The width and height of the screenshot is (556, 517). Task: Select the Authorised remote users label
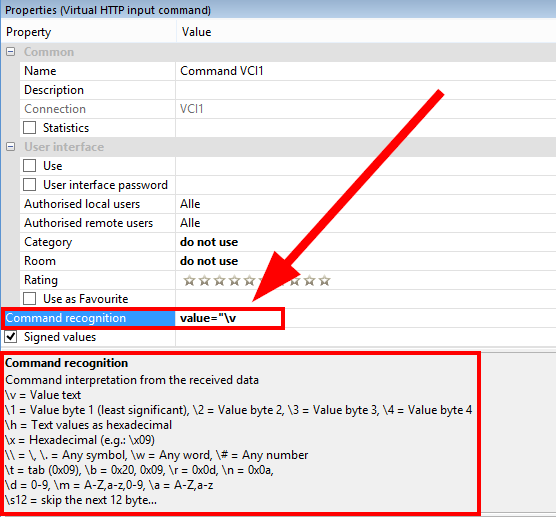pos(88,223)
